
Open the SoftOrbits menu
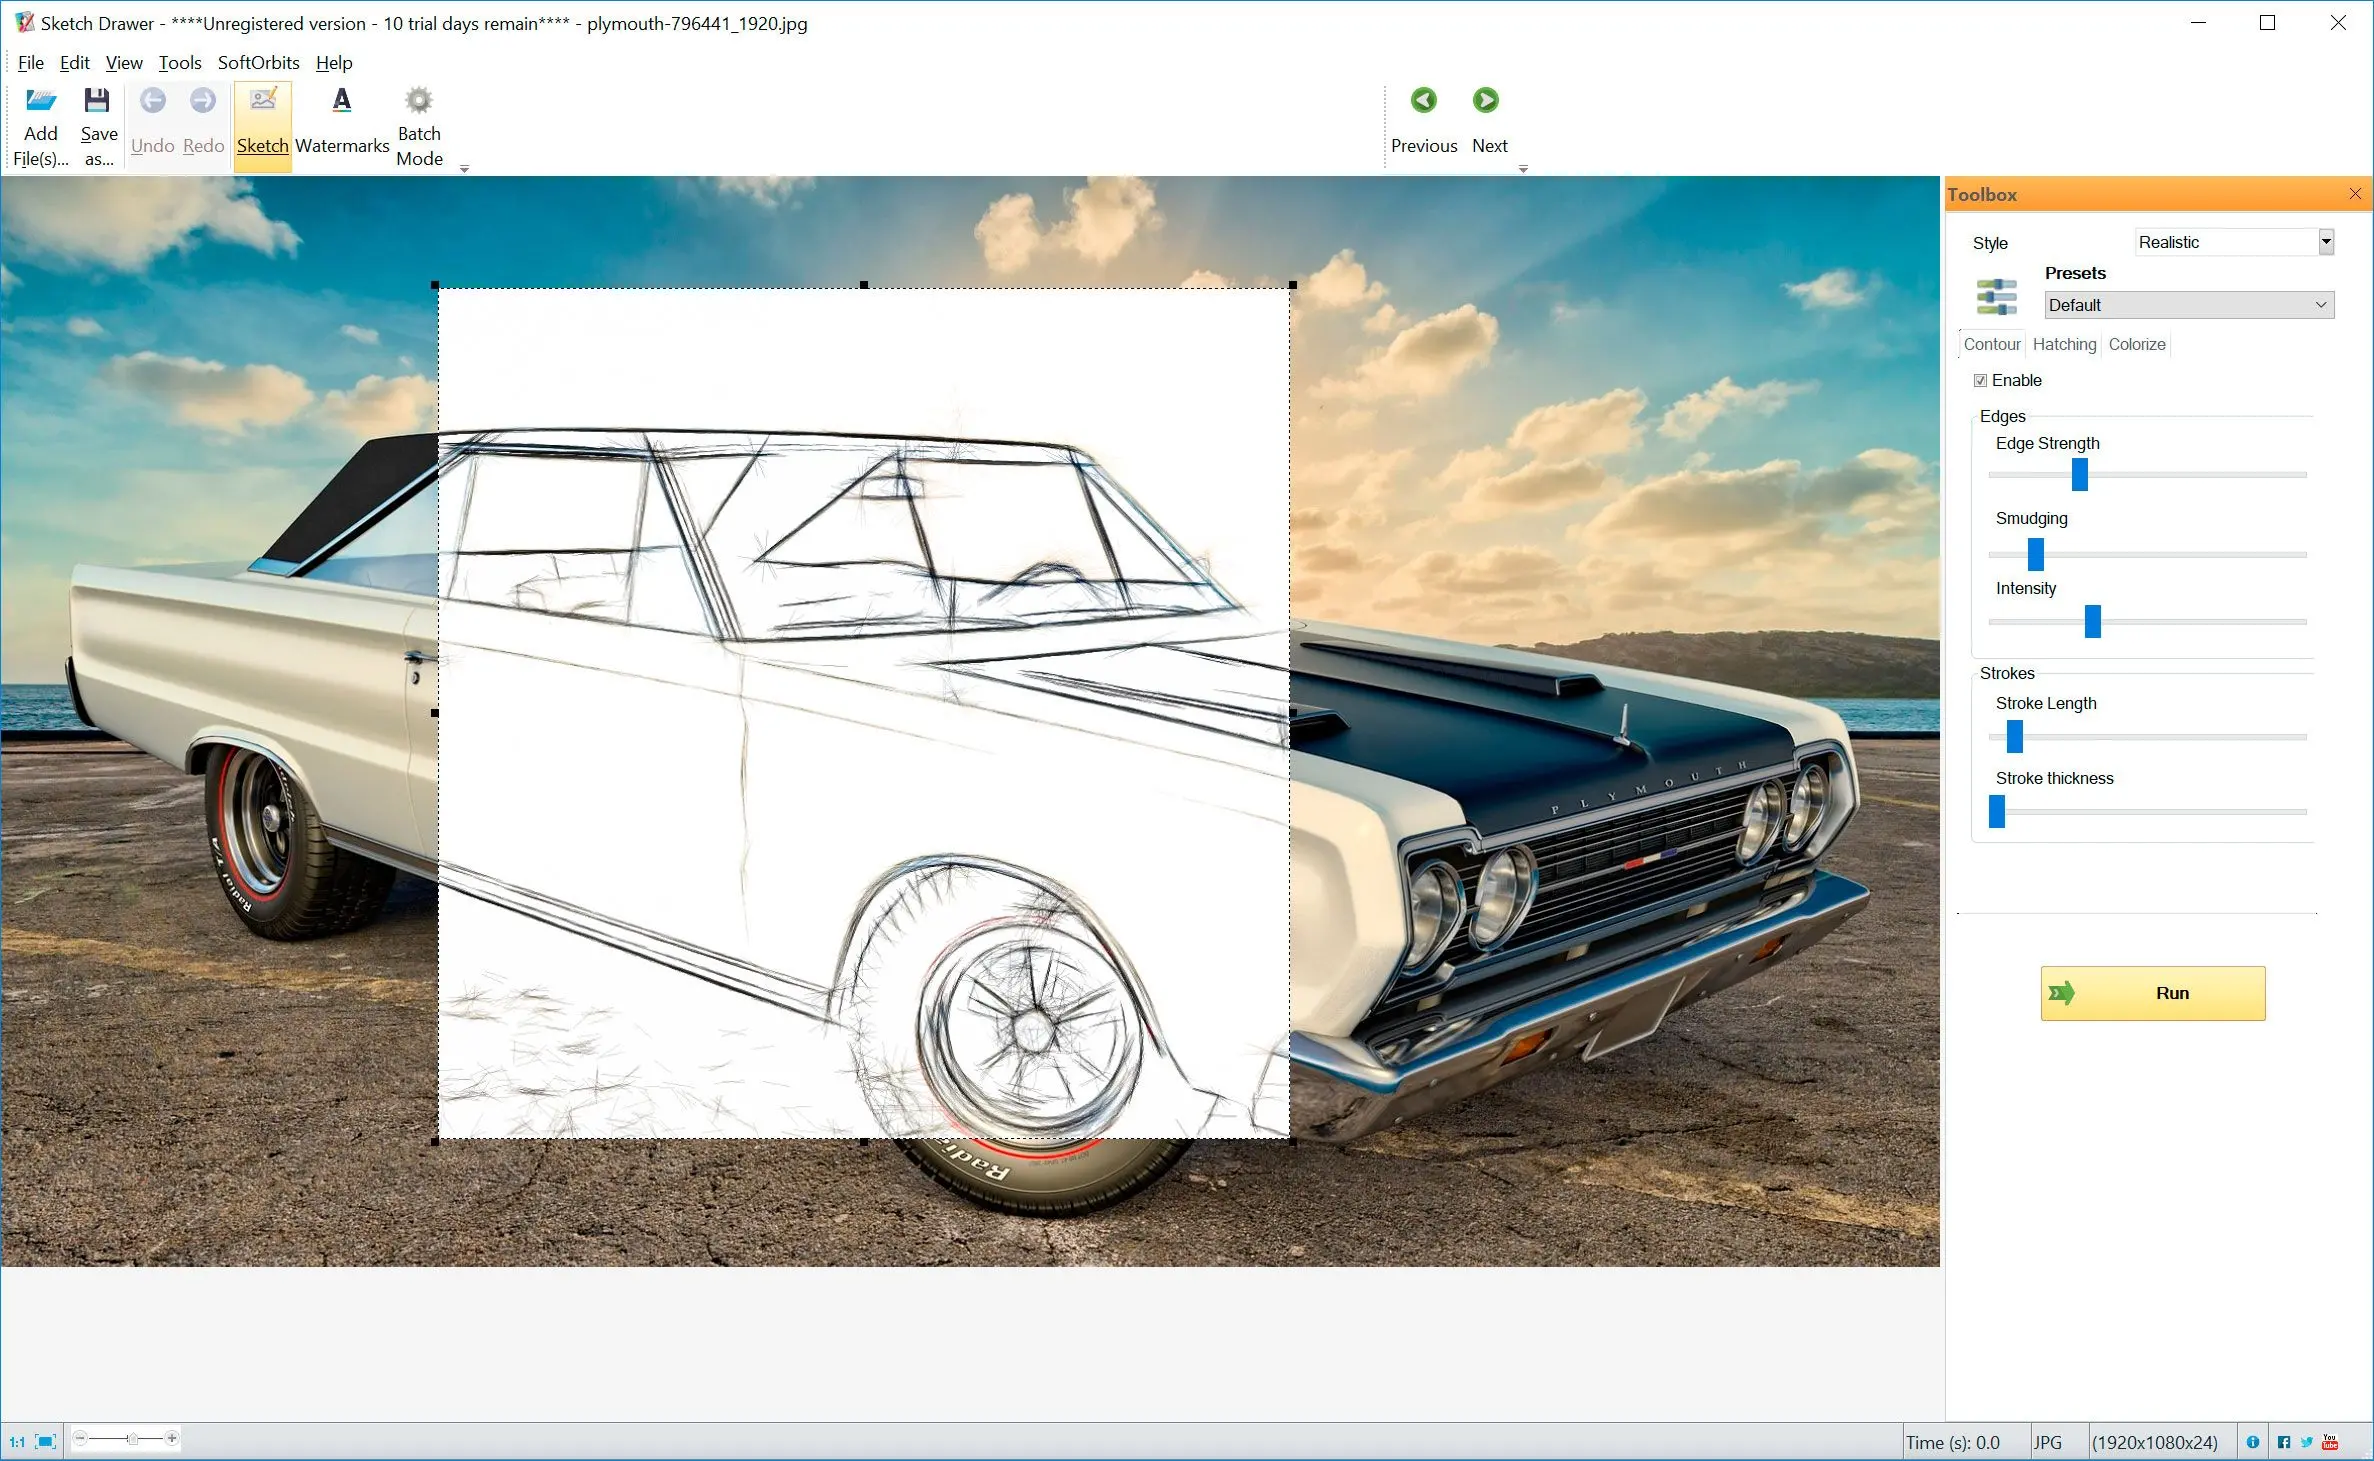pos(258,63)
